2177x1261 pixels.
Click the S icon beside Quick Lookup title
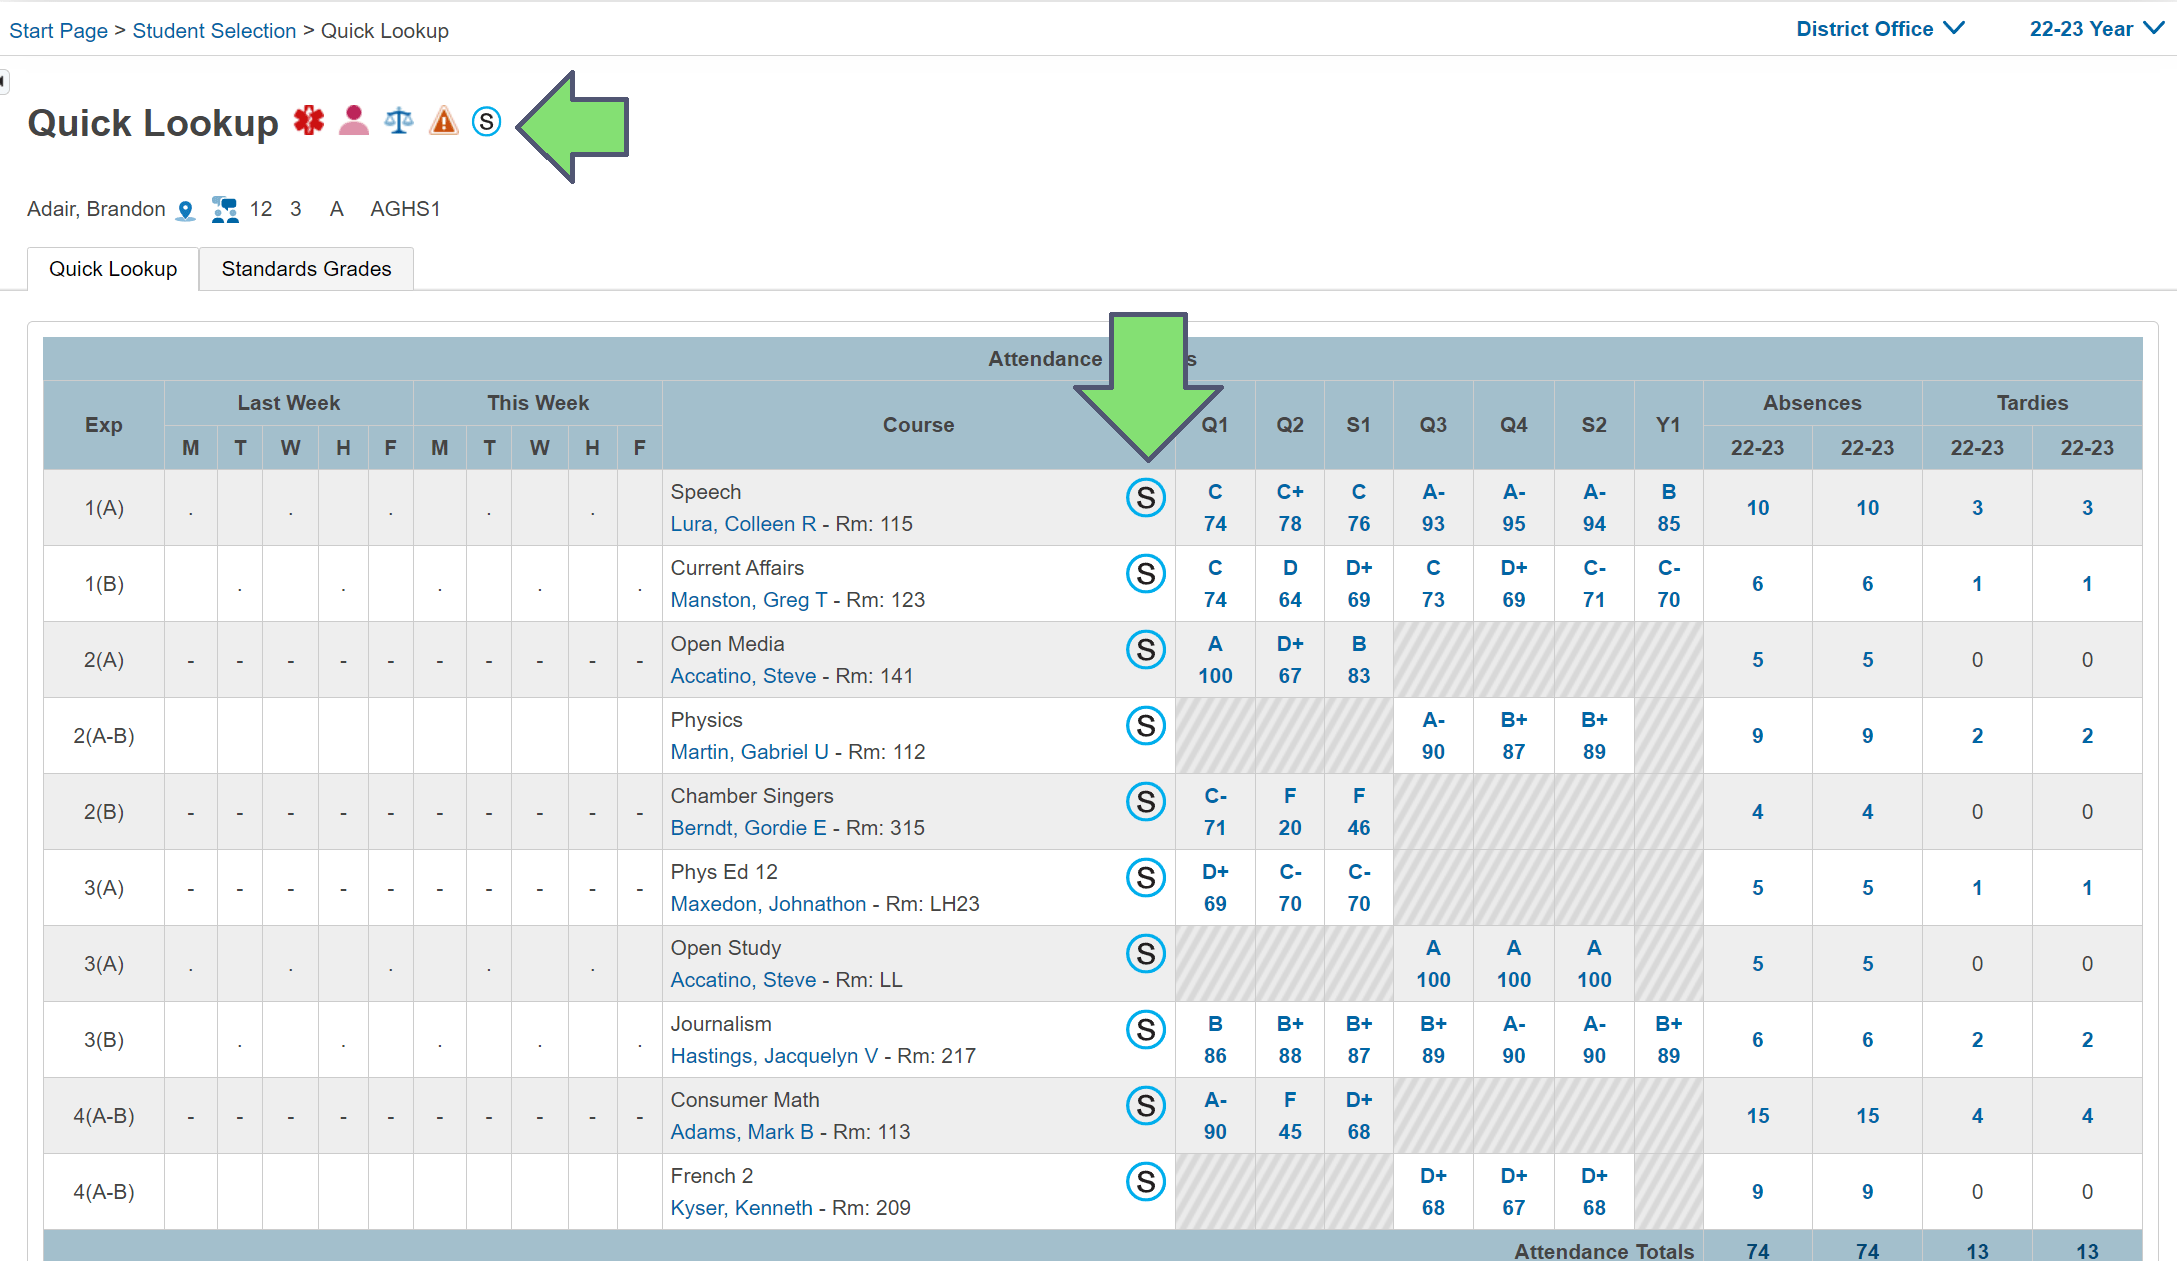486,121
